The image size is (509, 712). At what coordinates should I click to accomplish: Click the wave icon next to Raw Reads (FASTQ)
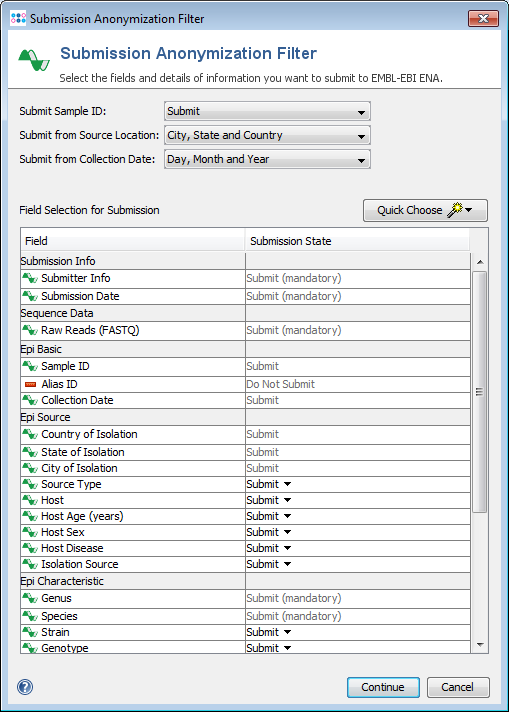(x=30, y=330)
